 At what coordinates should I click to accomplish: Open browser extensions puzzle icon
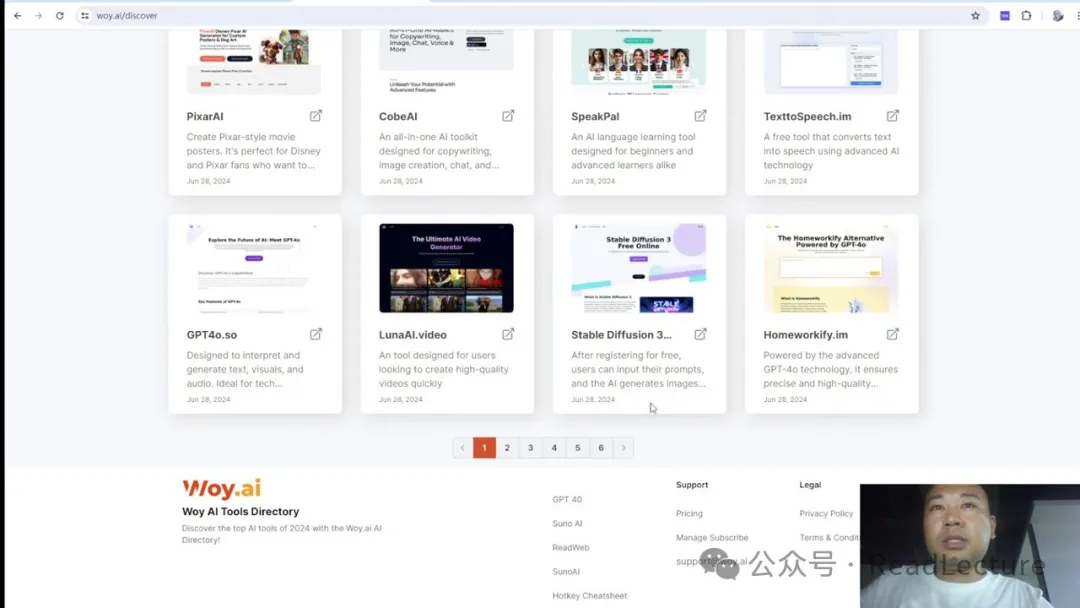point(1026,16)
